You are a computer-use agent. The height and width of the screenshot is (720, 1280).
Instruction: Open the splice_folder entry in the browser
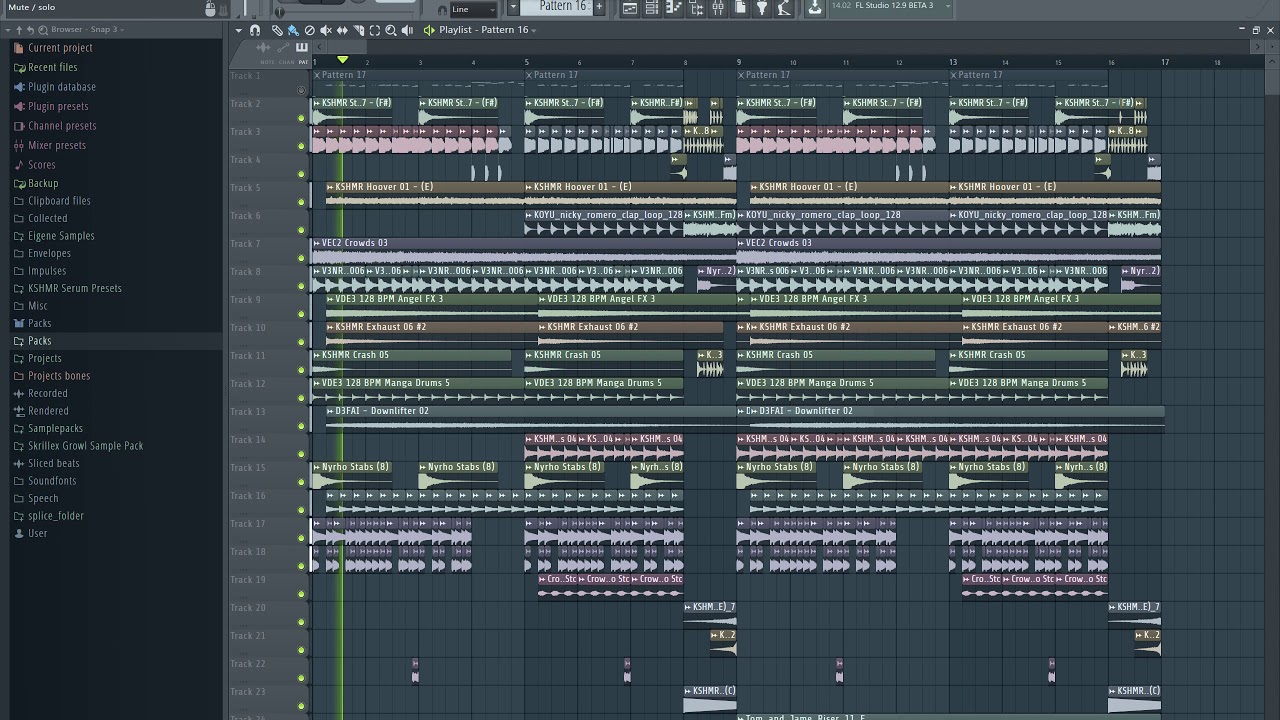[55, 516]
